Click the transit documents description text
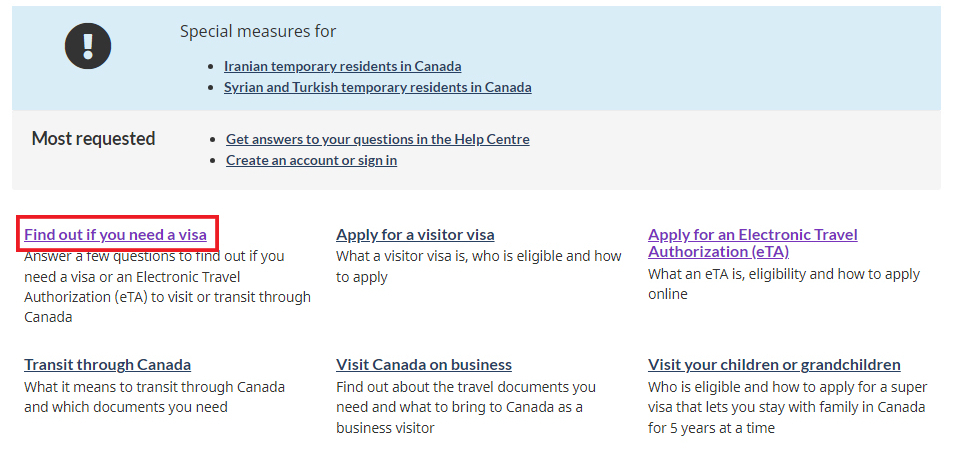This screenshot has width=953, height=455. pos(154,397)
